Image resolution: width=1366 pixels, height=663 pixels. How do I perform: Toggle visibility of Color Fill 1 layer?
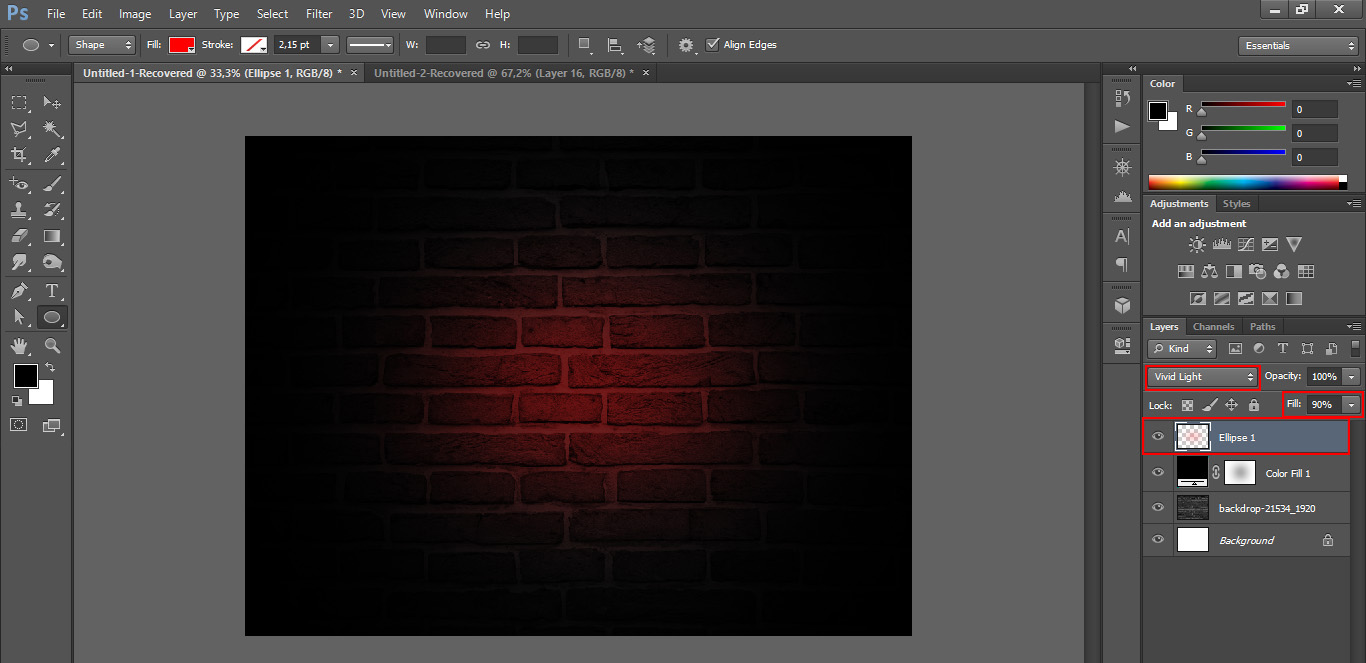click(x=1158, y=473)
